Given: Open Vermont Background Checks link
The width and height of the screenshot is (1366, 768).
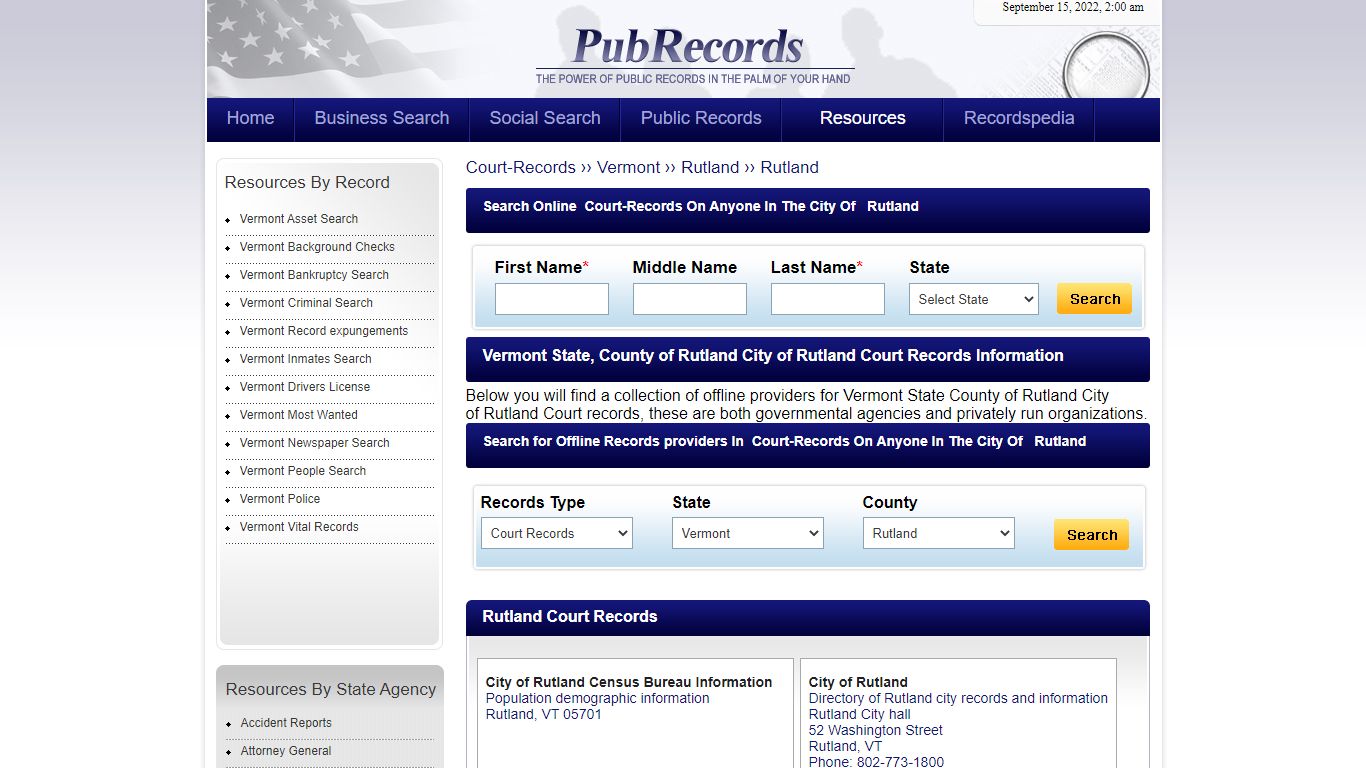Looking at the screenshot, I should point(317,247).
